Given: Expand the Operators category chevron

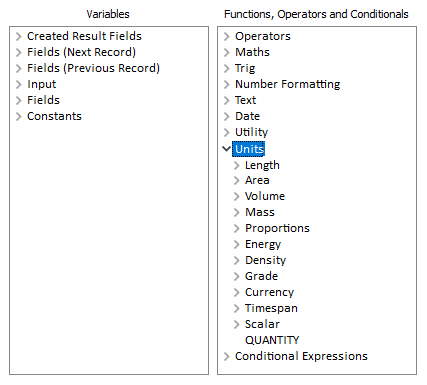Looking at the screenshot, I should pos(227,36).
